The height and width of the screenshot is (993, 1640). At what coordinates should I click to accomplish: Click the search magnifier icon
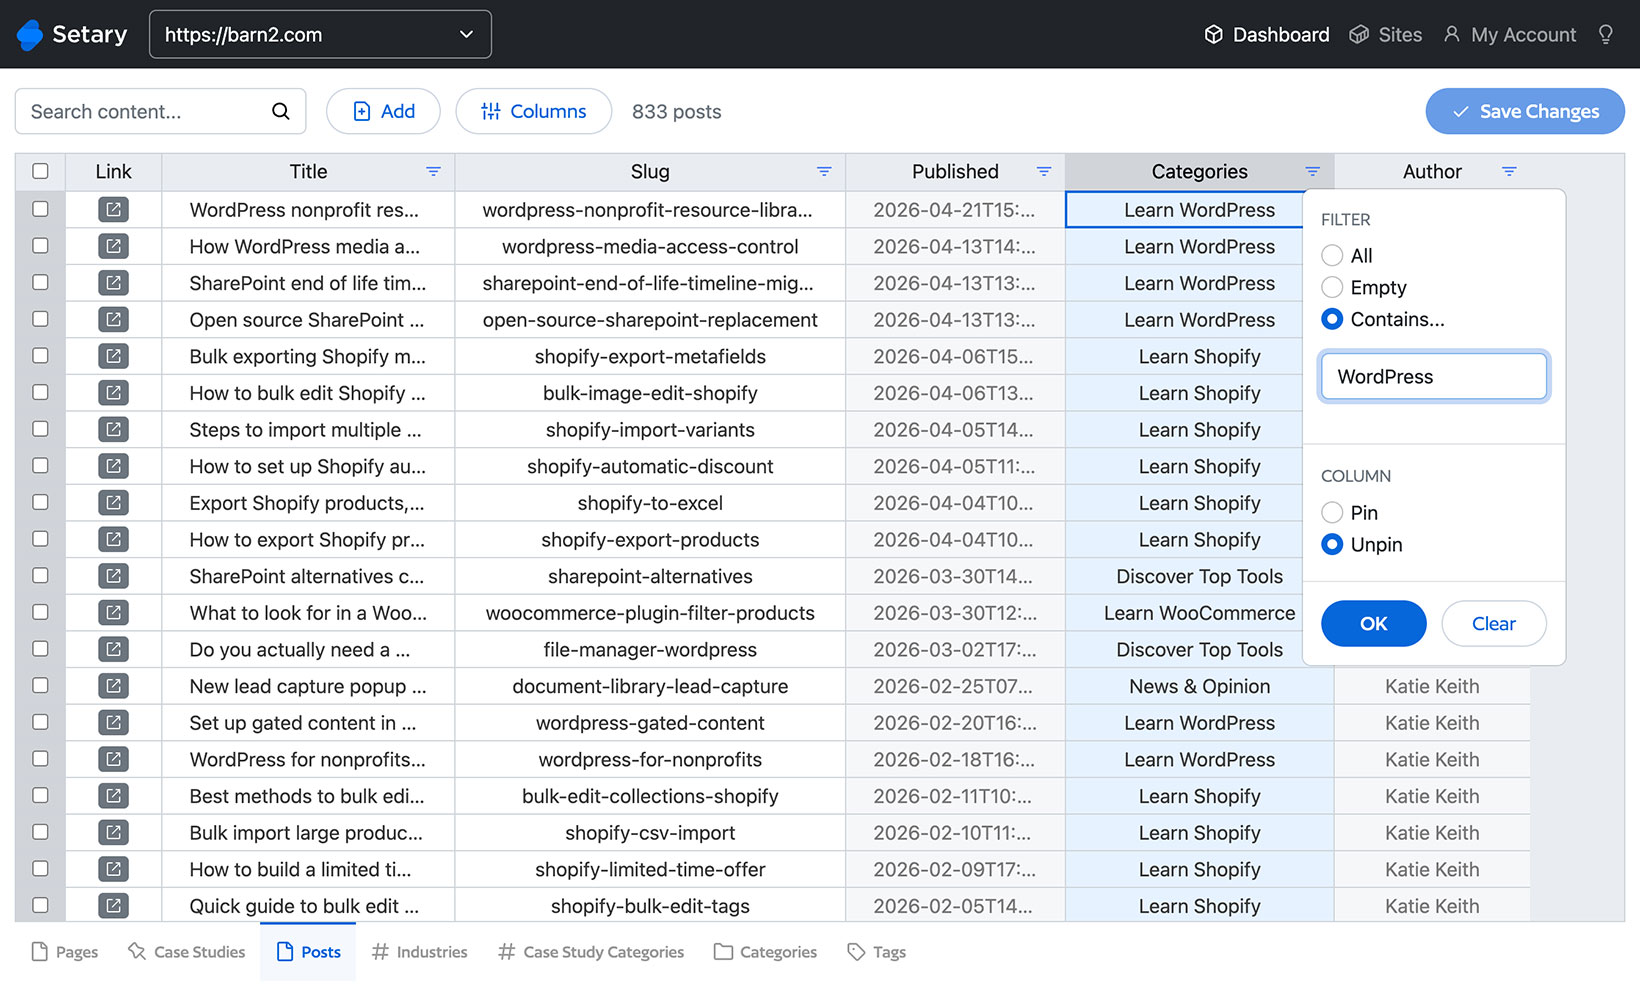(281, 111)
